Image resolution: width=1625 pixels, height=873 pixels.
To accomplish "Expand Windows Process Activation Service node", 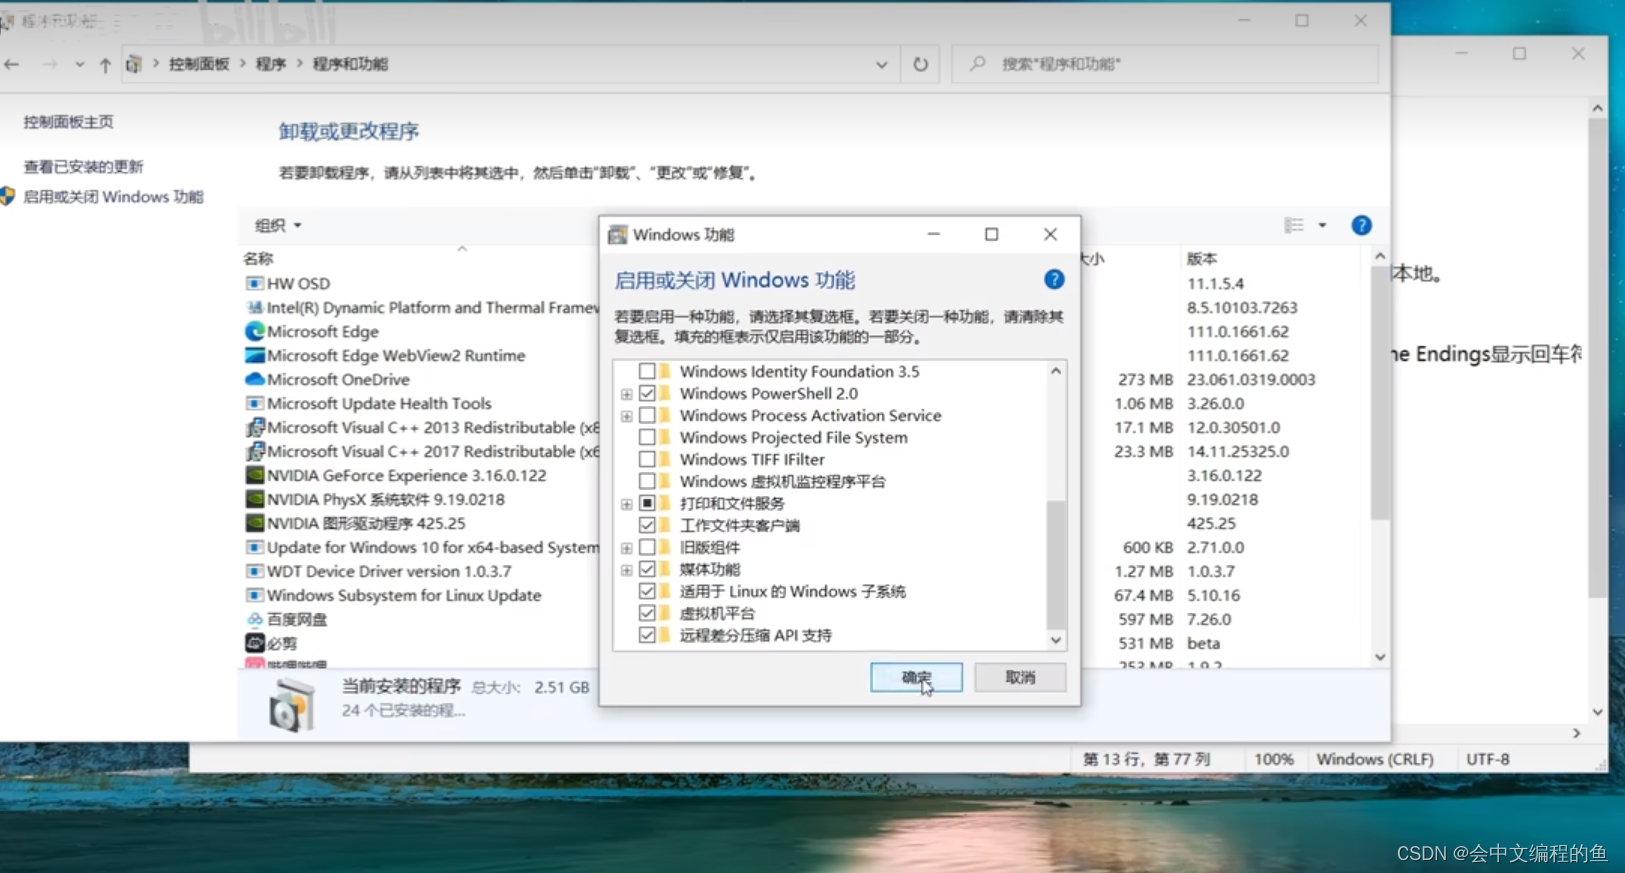I will pyautogui.click(x=626, y=416).
